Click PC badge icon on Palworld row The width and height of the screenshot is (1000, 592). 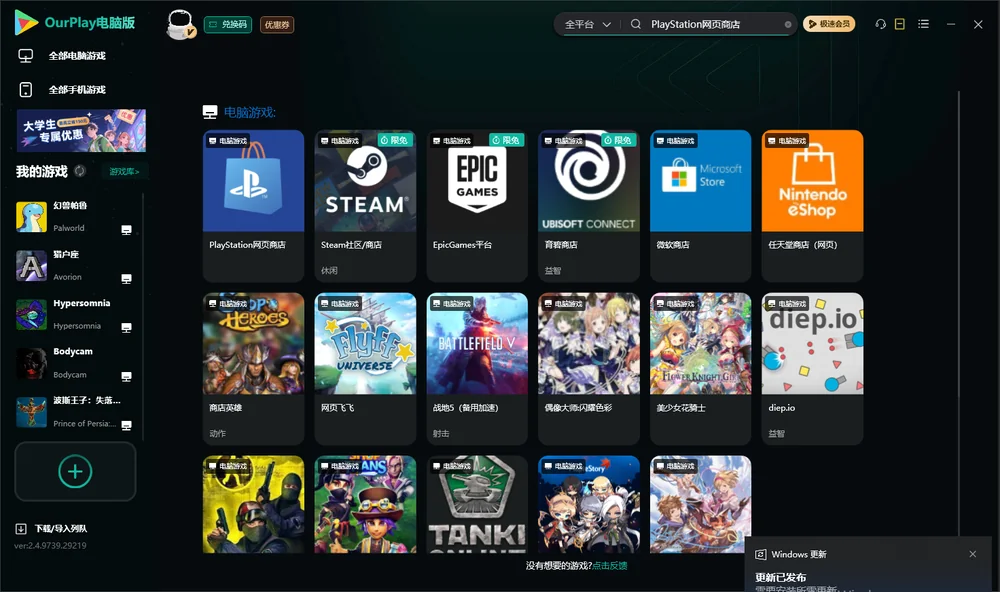(x=126, y=230)
